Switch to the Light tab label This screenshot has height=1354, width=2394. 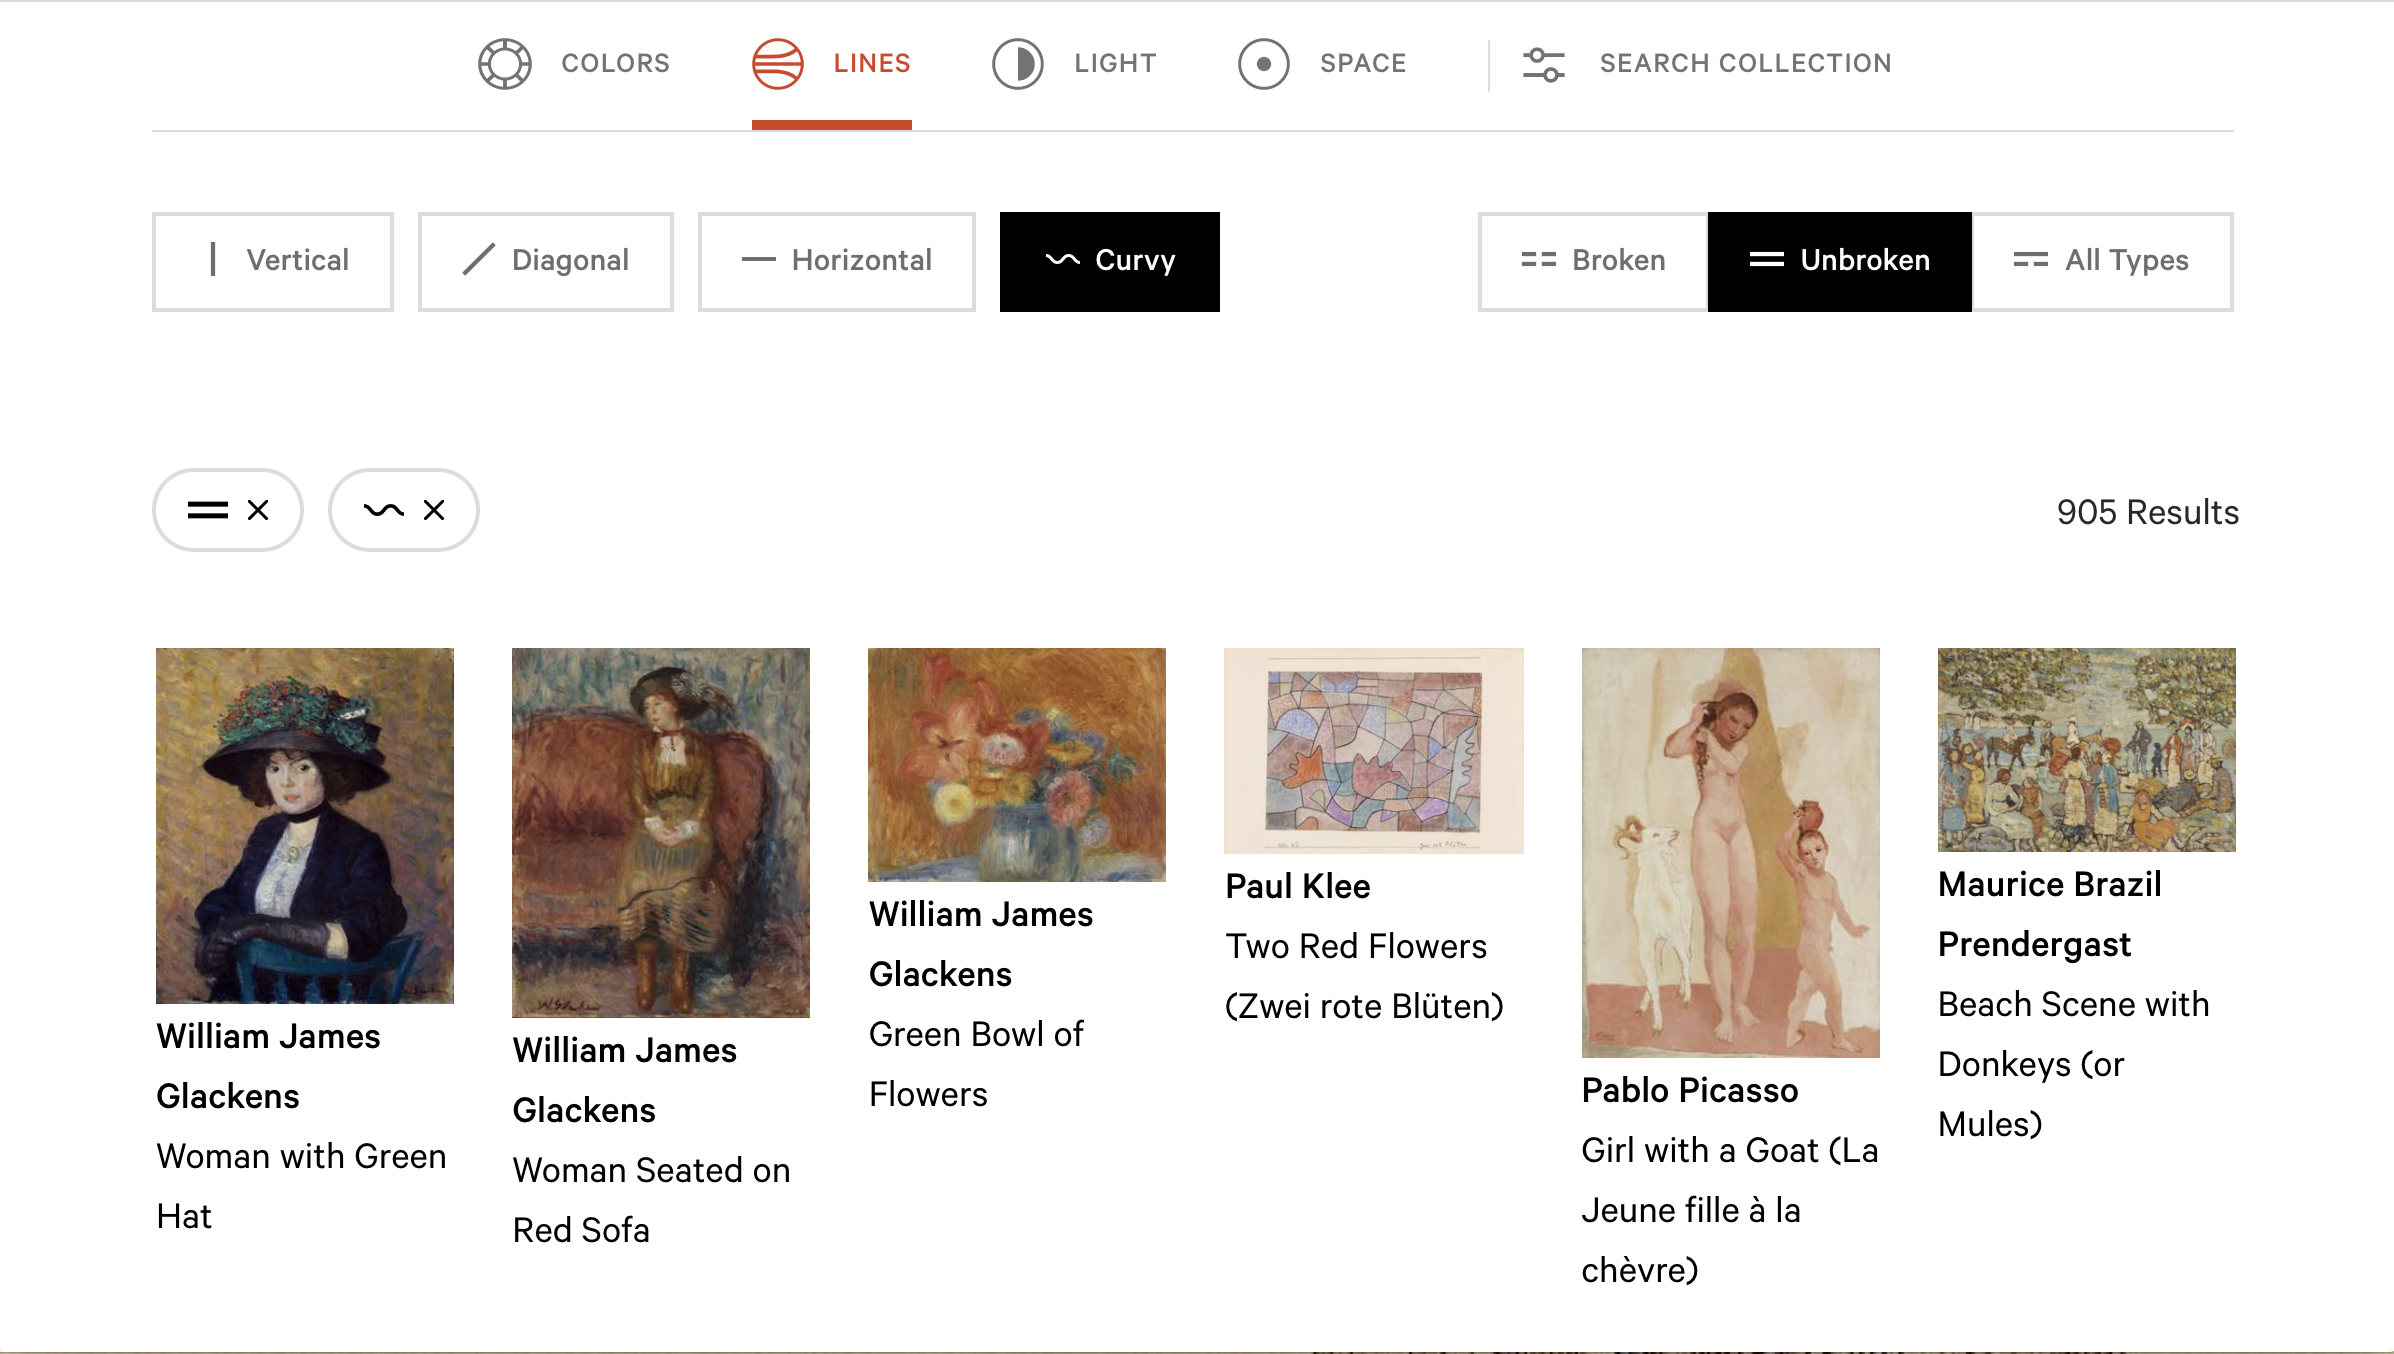1115,63
